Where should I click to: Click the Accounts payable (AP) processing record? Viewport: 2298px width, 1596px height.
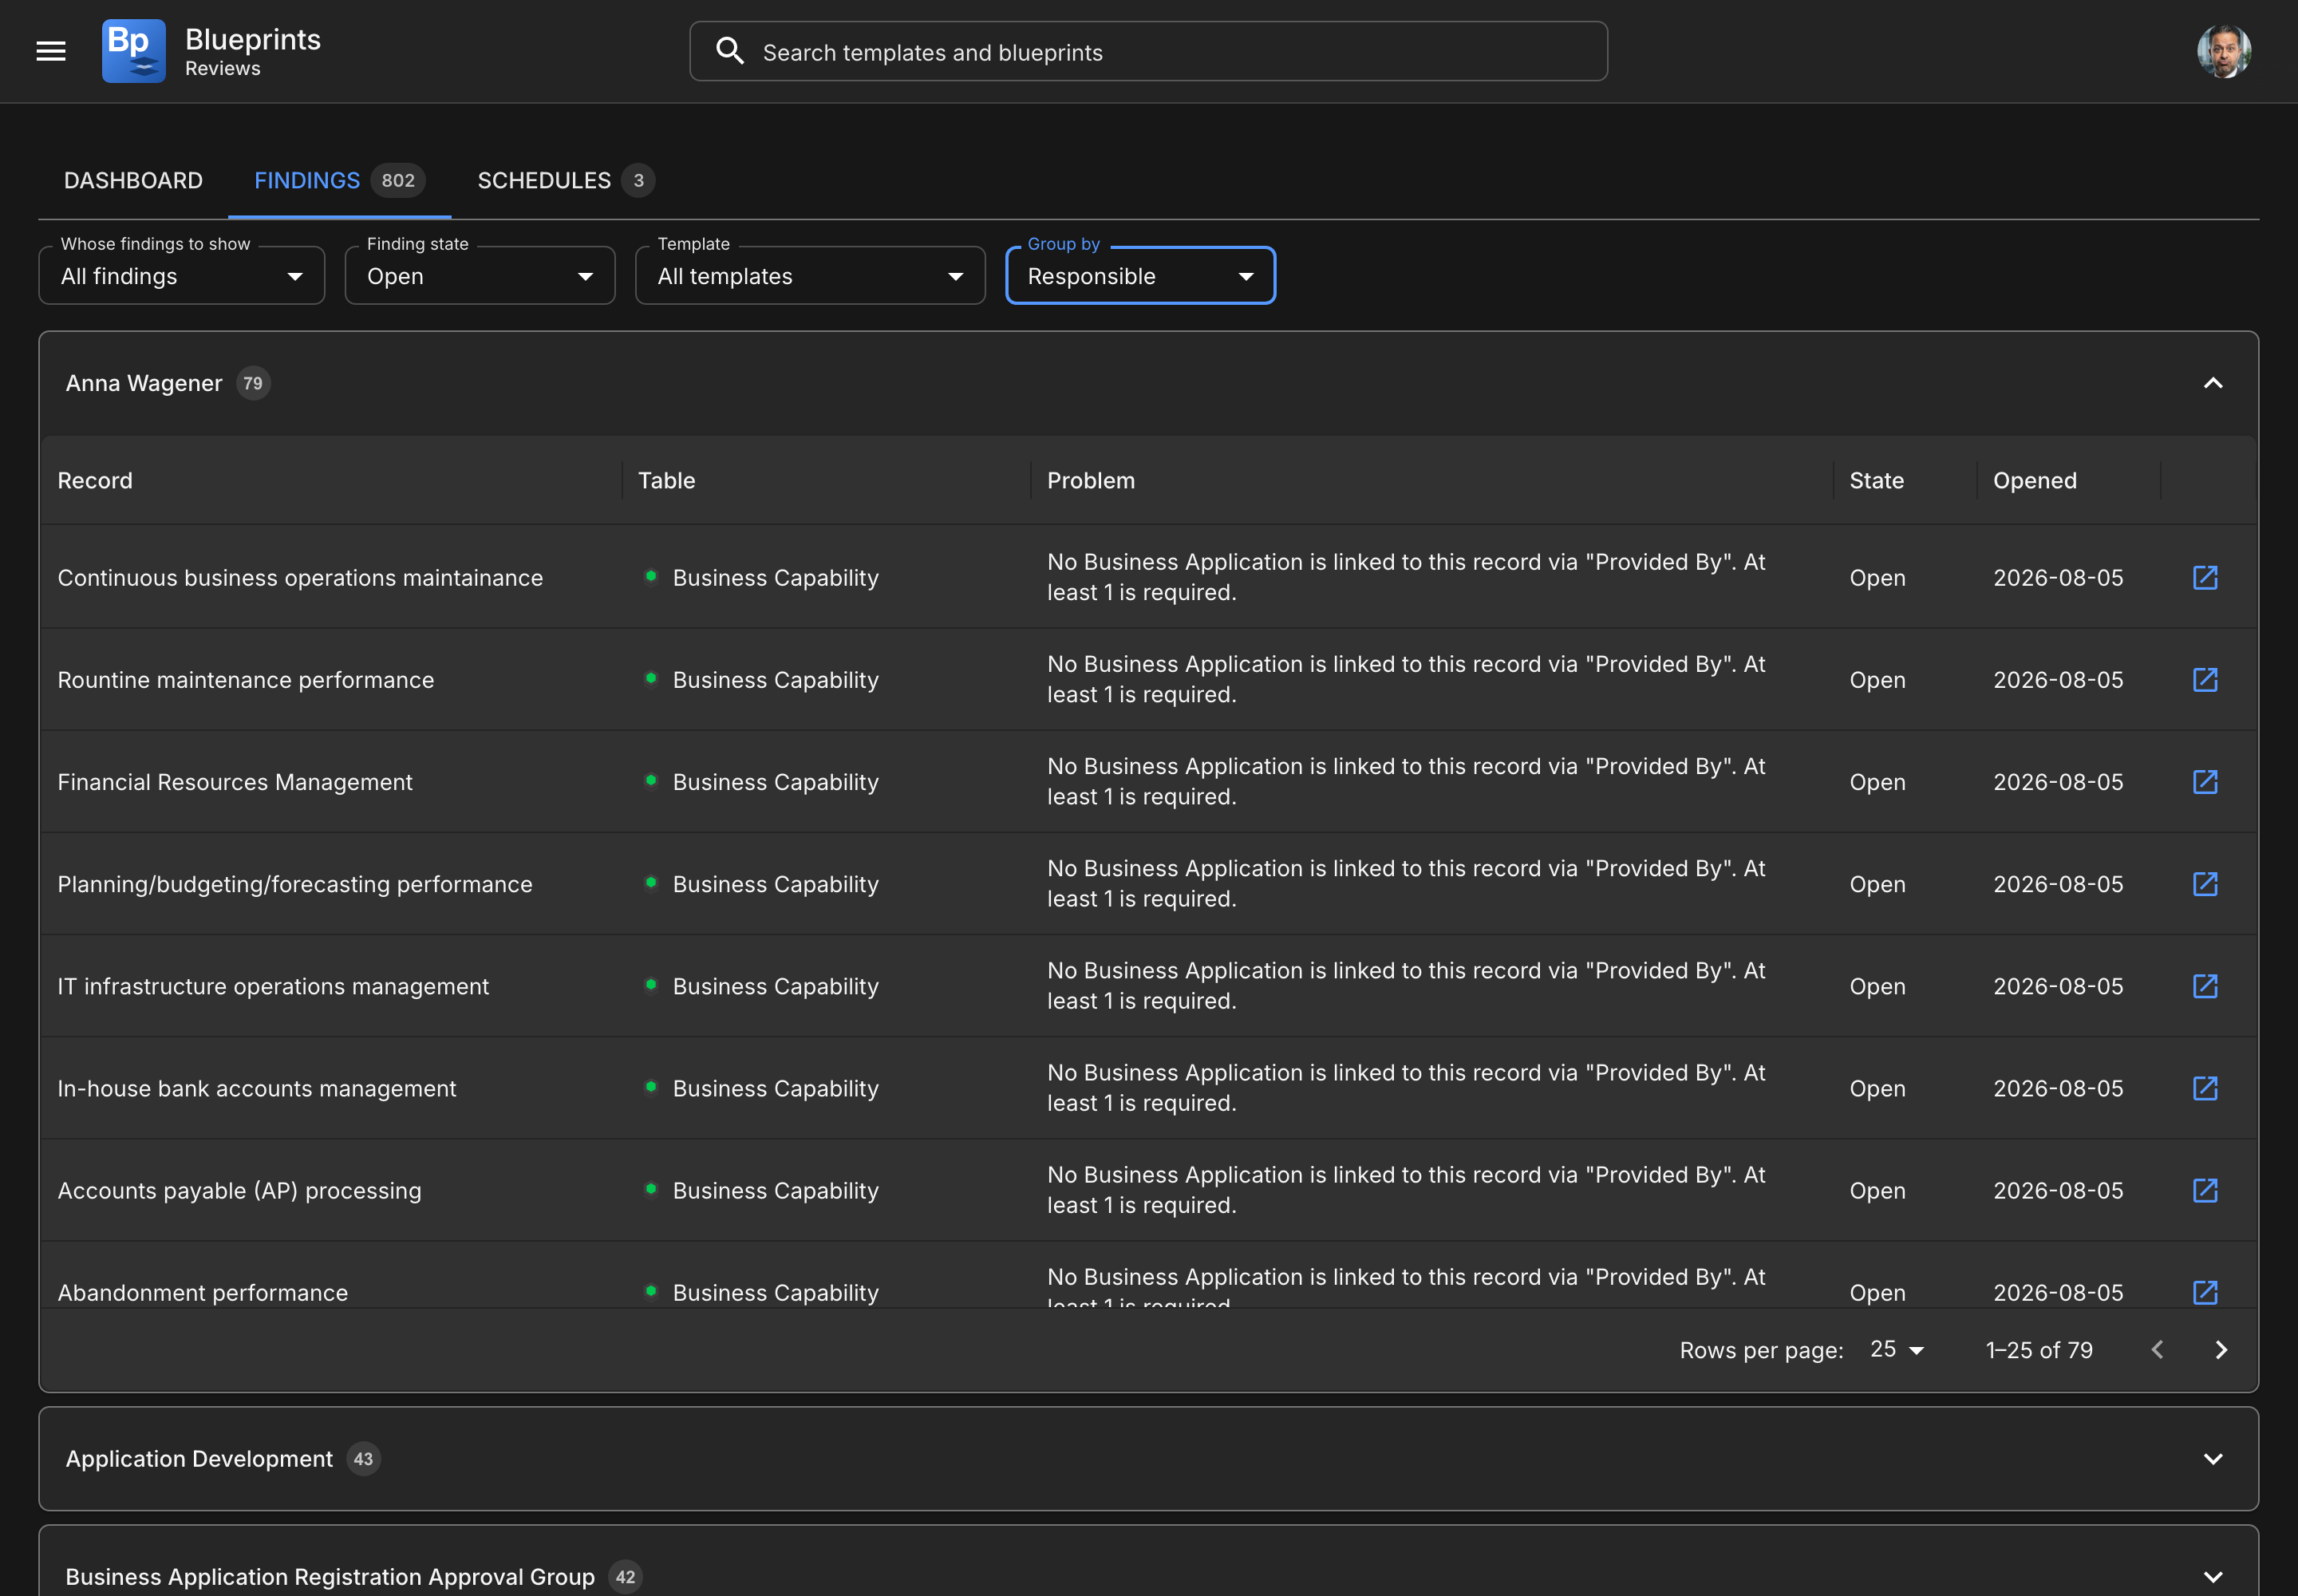[239, 1190]
